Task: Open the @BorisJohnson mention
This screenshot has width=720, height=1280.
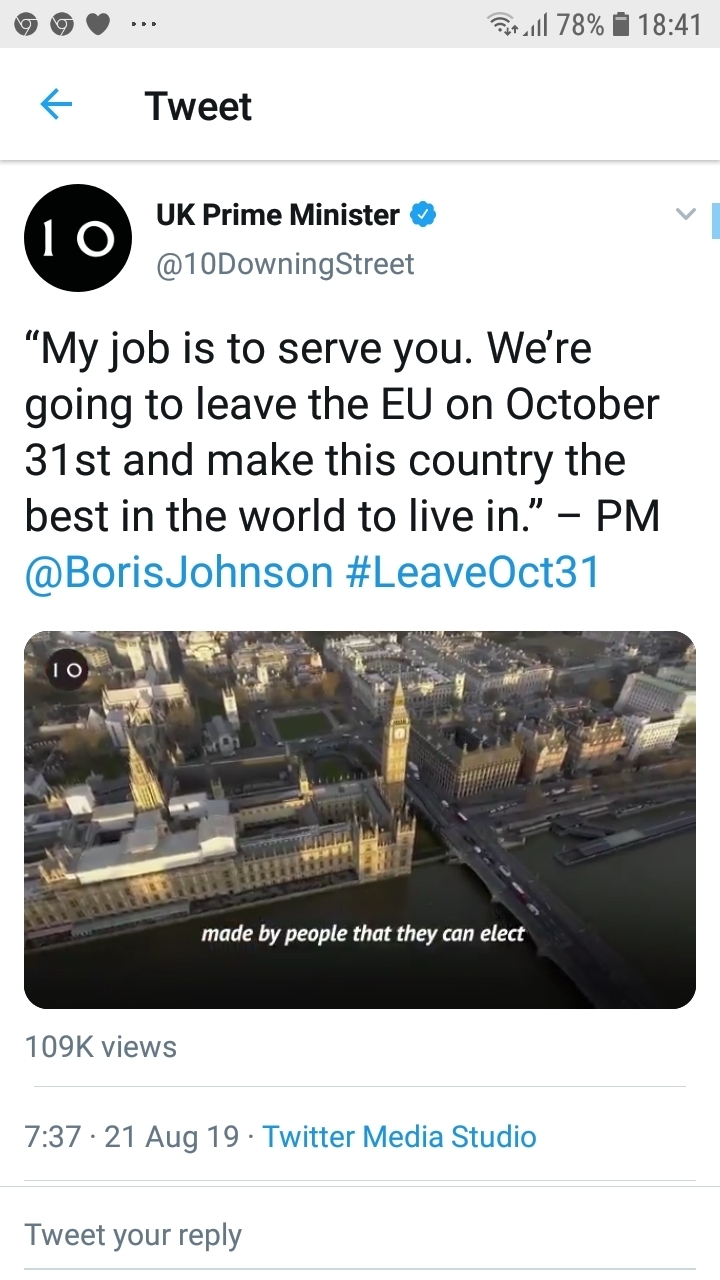Action: (178, 572)
